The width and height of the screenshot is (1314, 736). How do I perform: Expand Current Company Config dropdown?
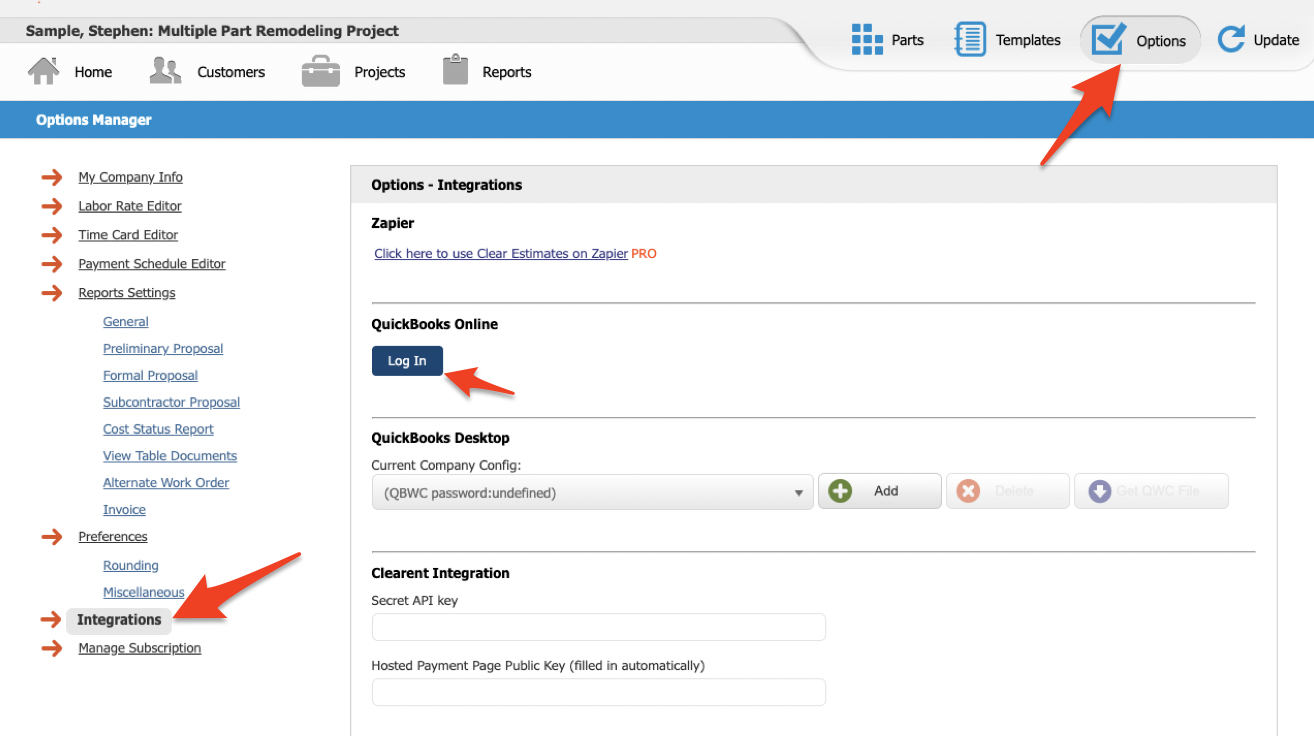592,492
